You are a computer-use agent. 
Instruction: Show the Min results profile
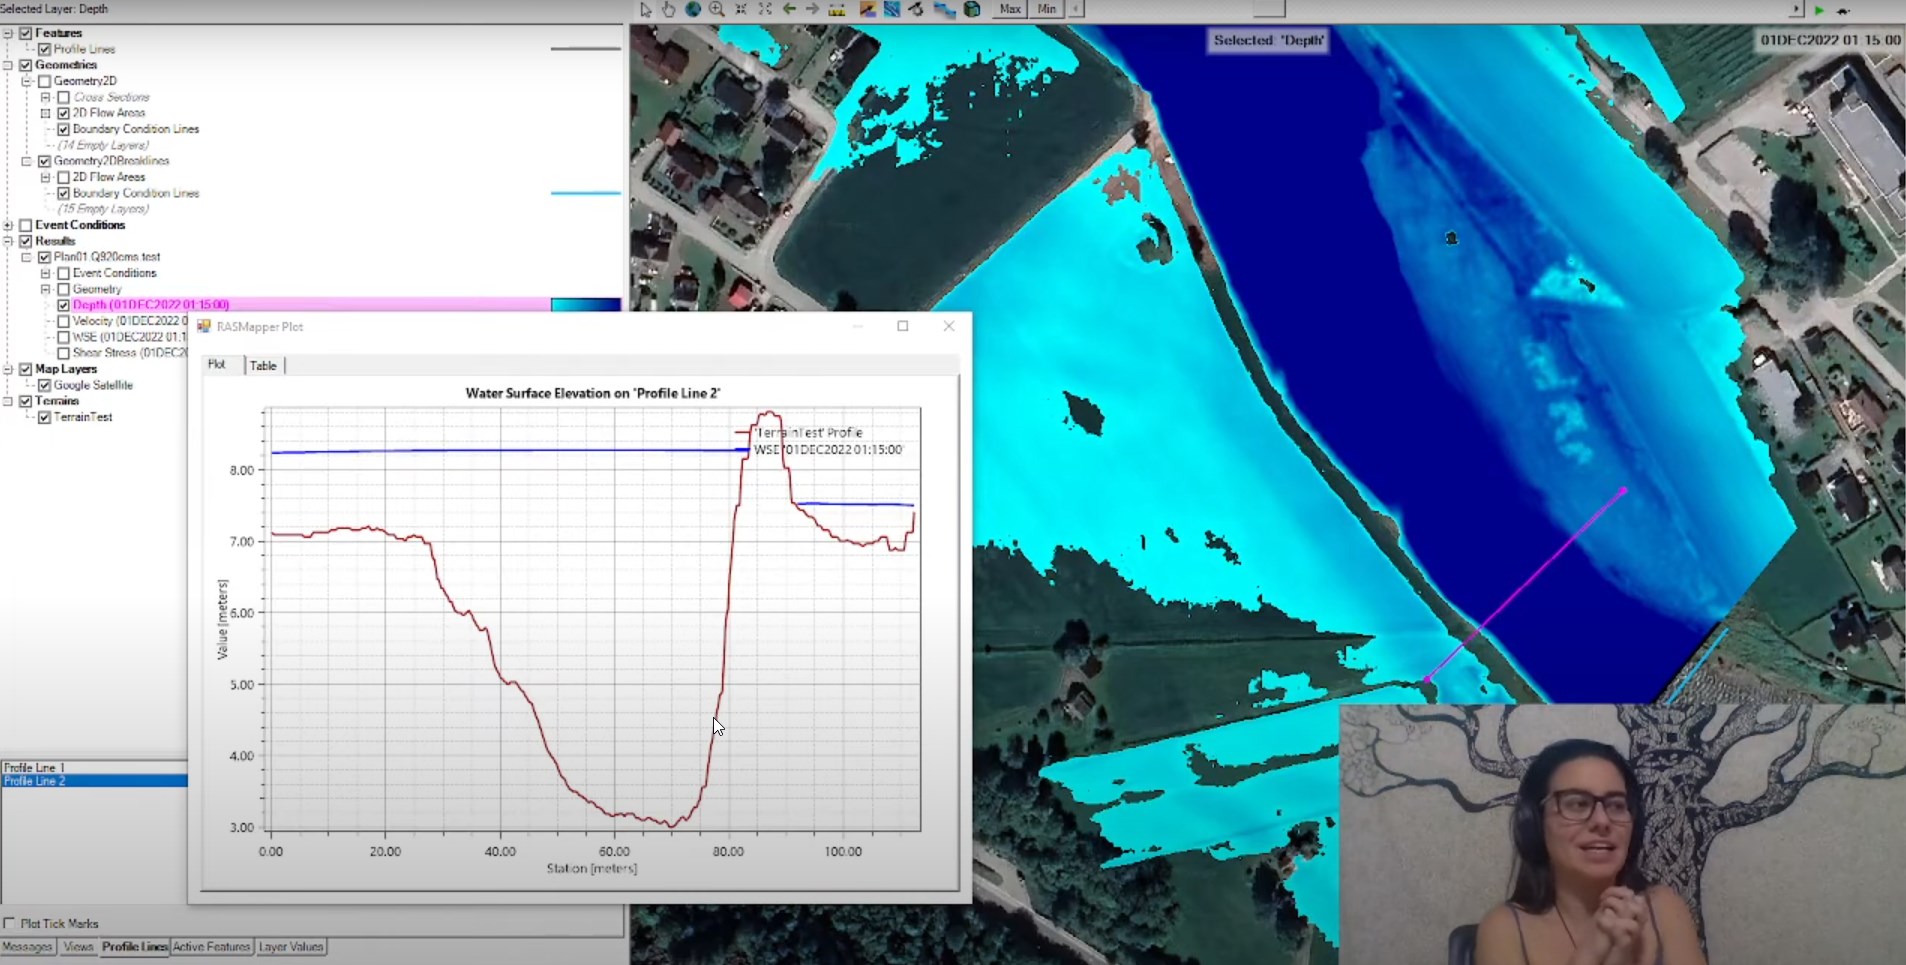tap(1046, 9)
